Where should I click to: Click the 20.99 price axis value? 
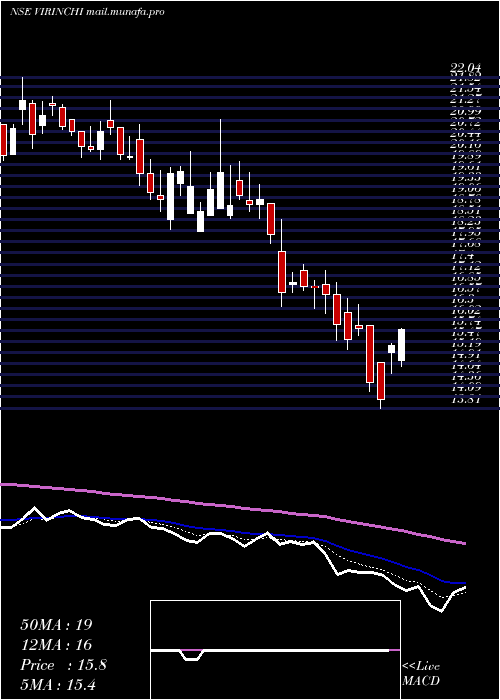pyautogui.click(x=465, y=111)
